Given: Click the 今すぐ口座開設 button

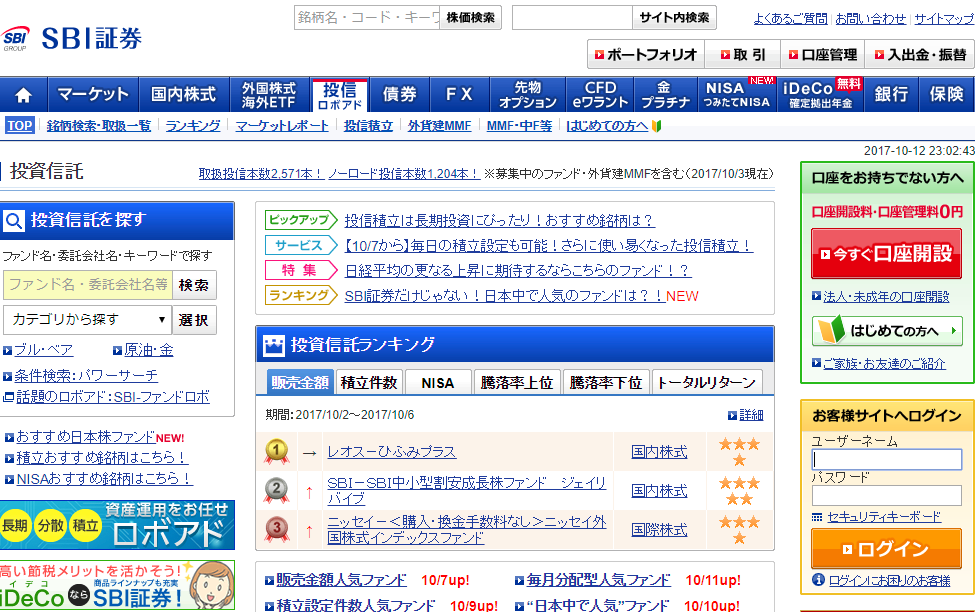Looking at the screenshot, I should 887,253.
